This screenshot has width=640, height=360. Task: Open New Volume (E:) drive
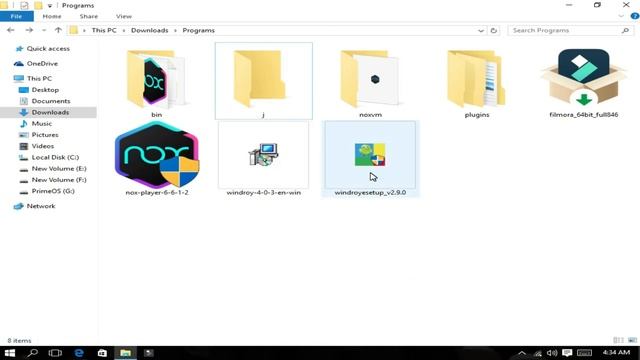(x=59, y=169)
